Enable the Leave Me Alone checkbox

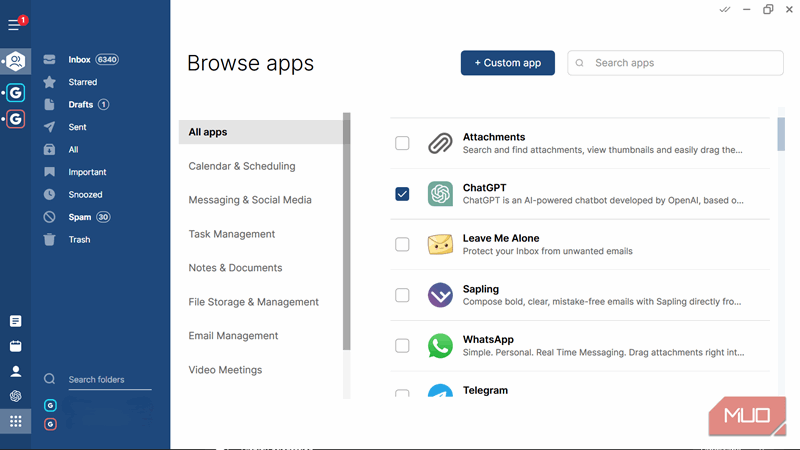402,244
